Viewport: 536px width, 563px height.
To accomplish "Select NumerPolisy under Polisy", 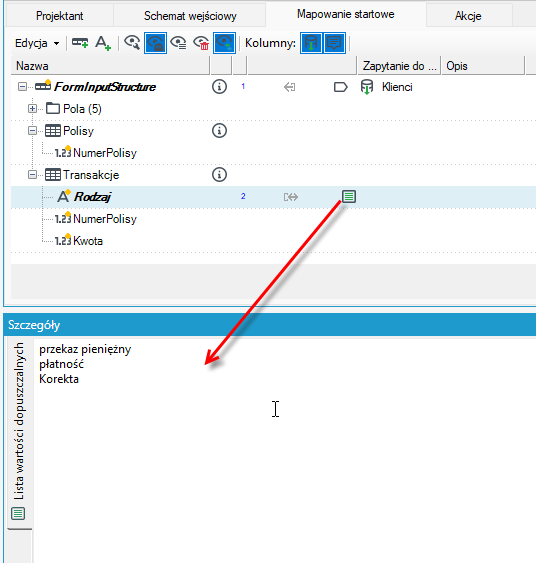I will pyautogui.click(x=105, y=153).
